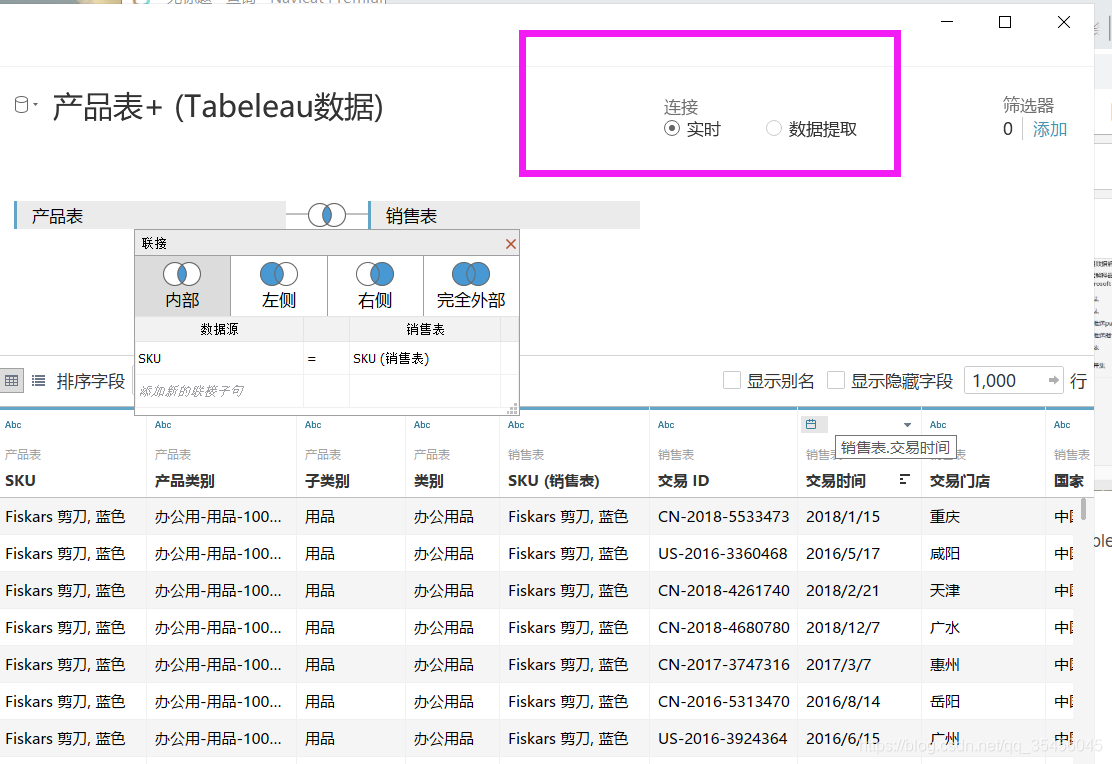1112x764 pixels.
Task: Click the 销售表 table box
Action: [504, 216]
